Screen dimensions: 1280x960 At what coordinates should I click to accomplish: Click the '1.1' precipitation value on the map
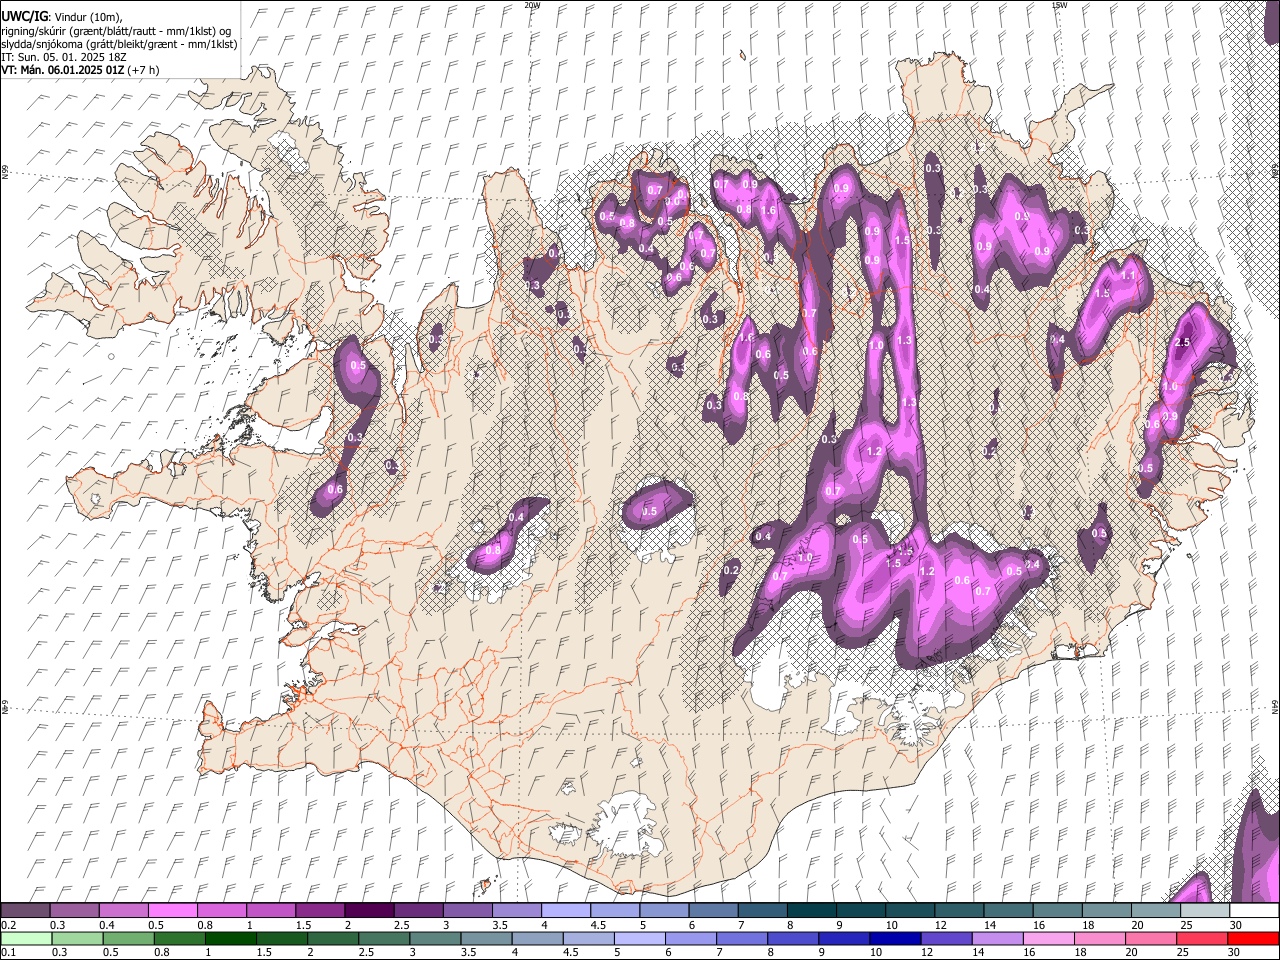coord(1129,275)
